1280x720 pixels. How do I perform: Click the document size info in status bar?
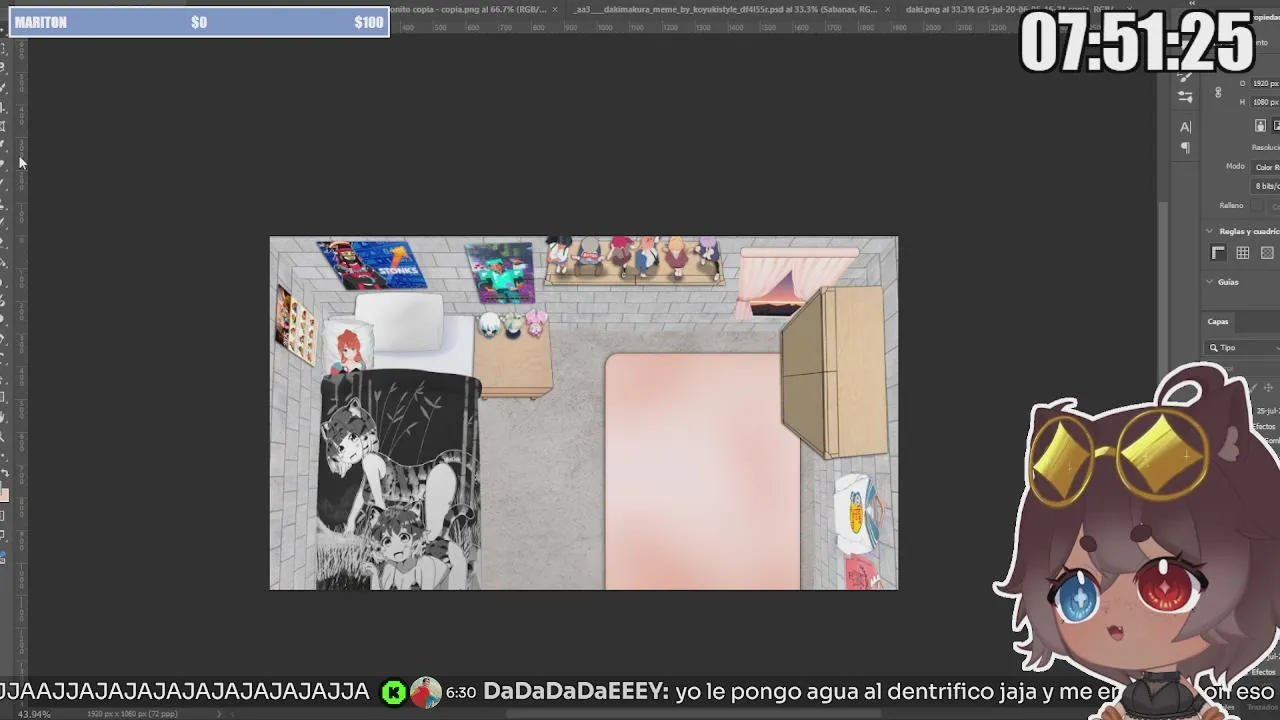(132, 714)
